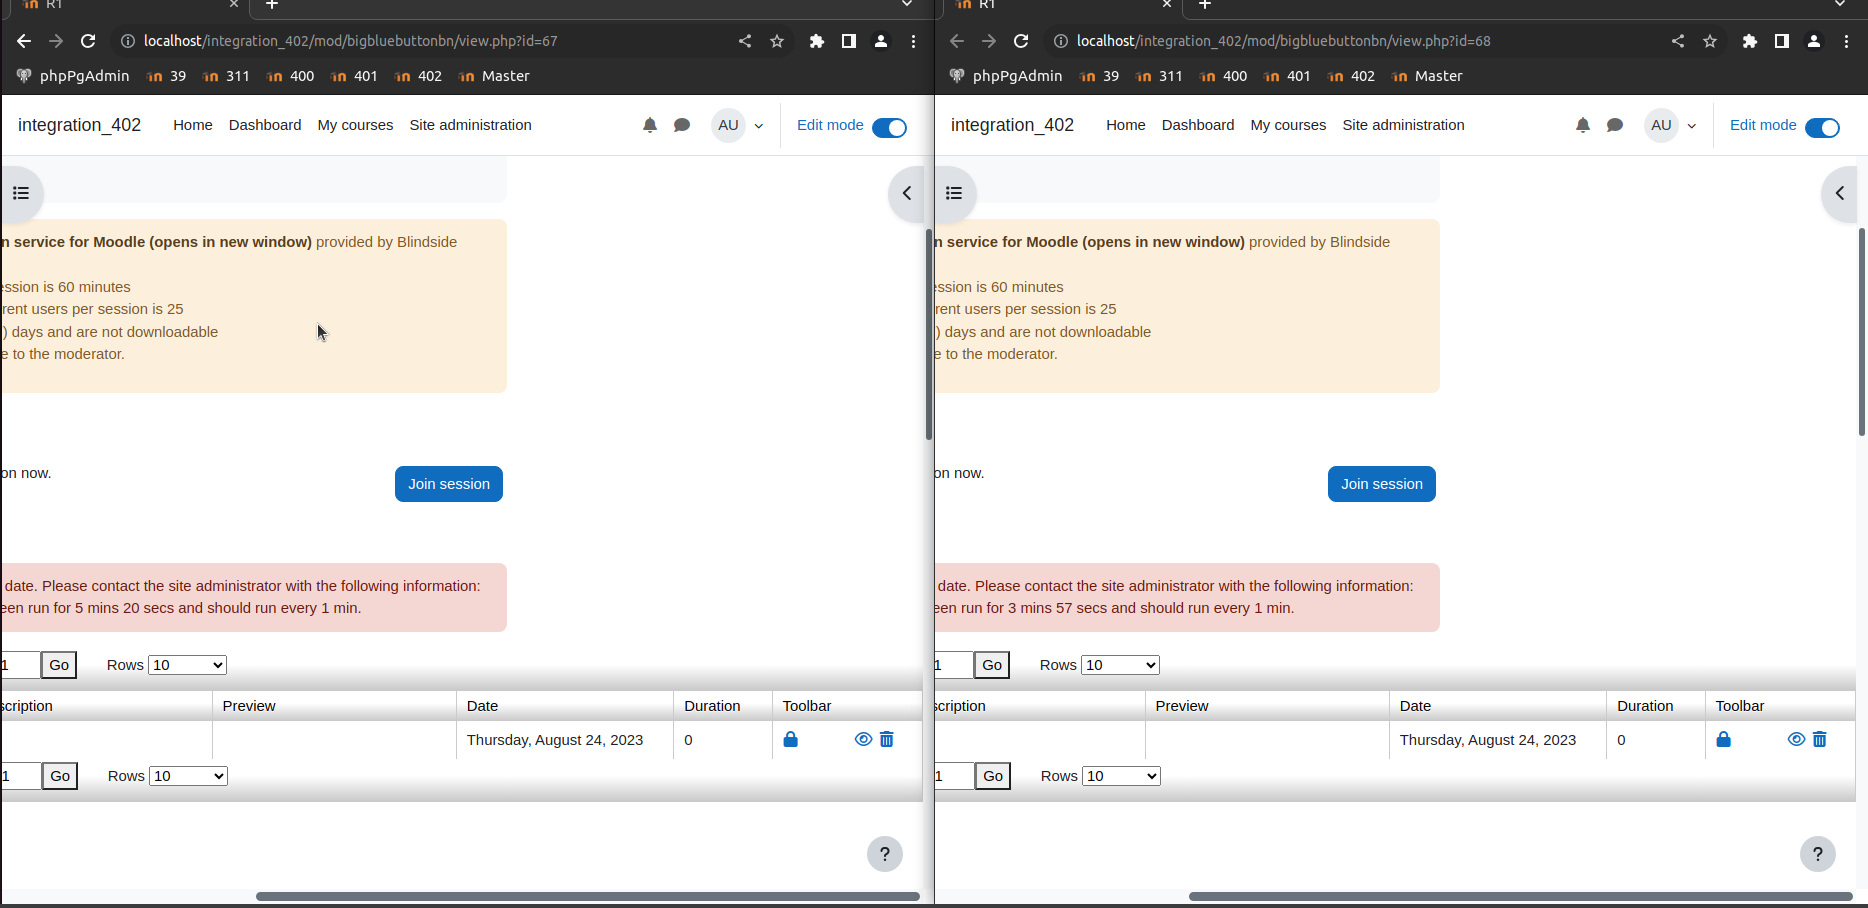Click trash icon in left recordings table

pyautogui.click(x=887, y=739)
